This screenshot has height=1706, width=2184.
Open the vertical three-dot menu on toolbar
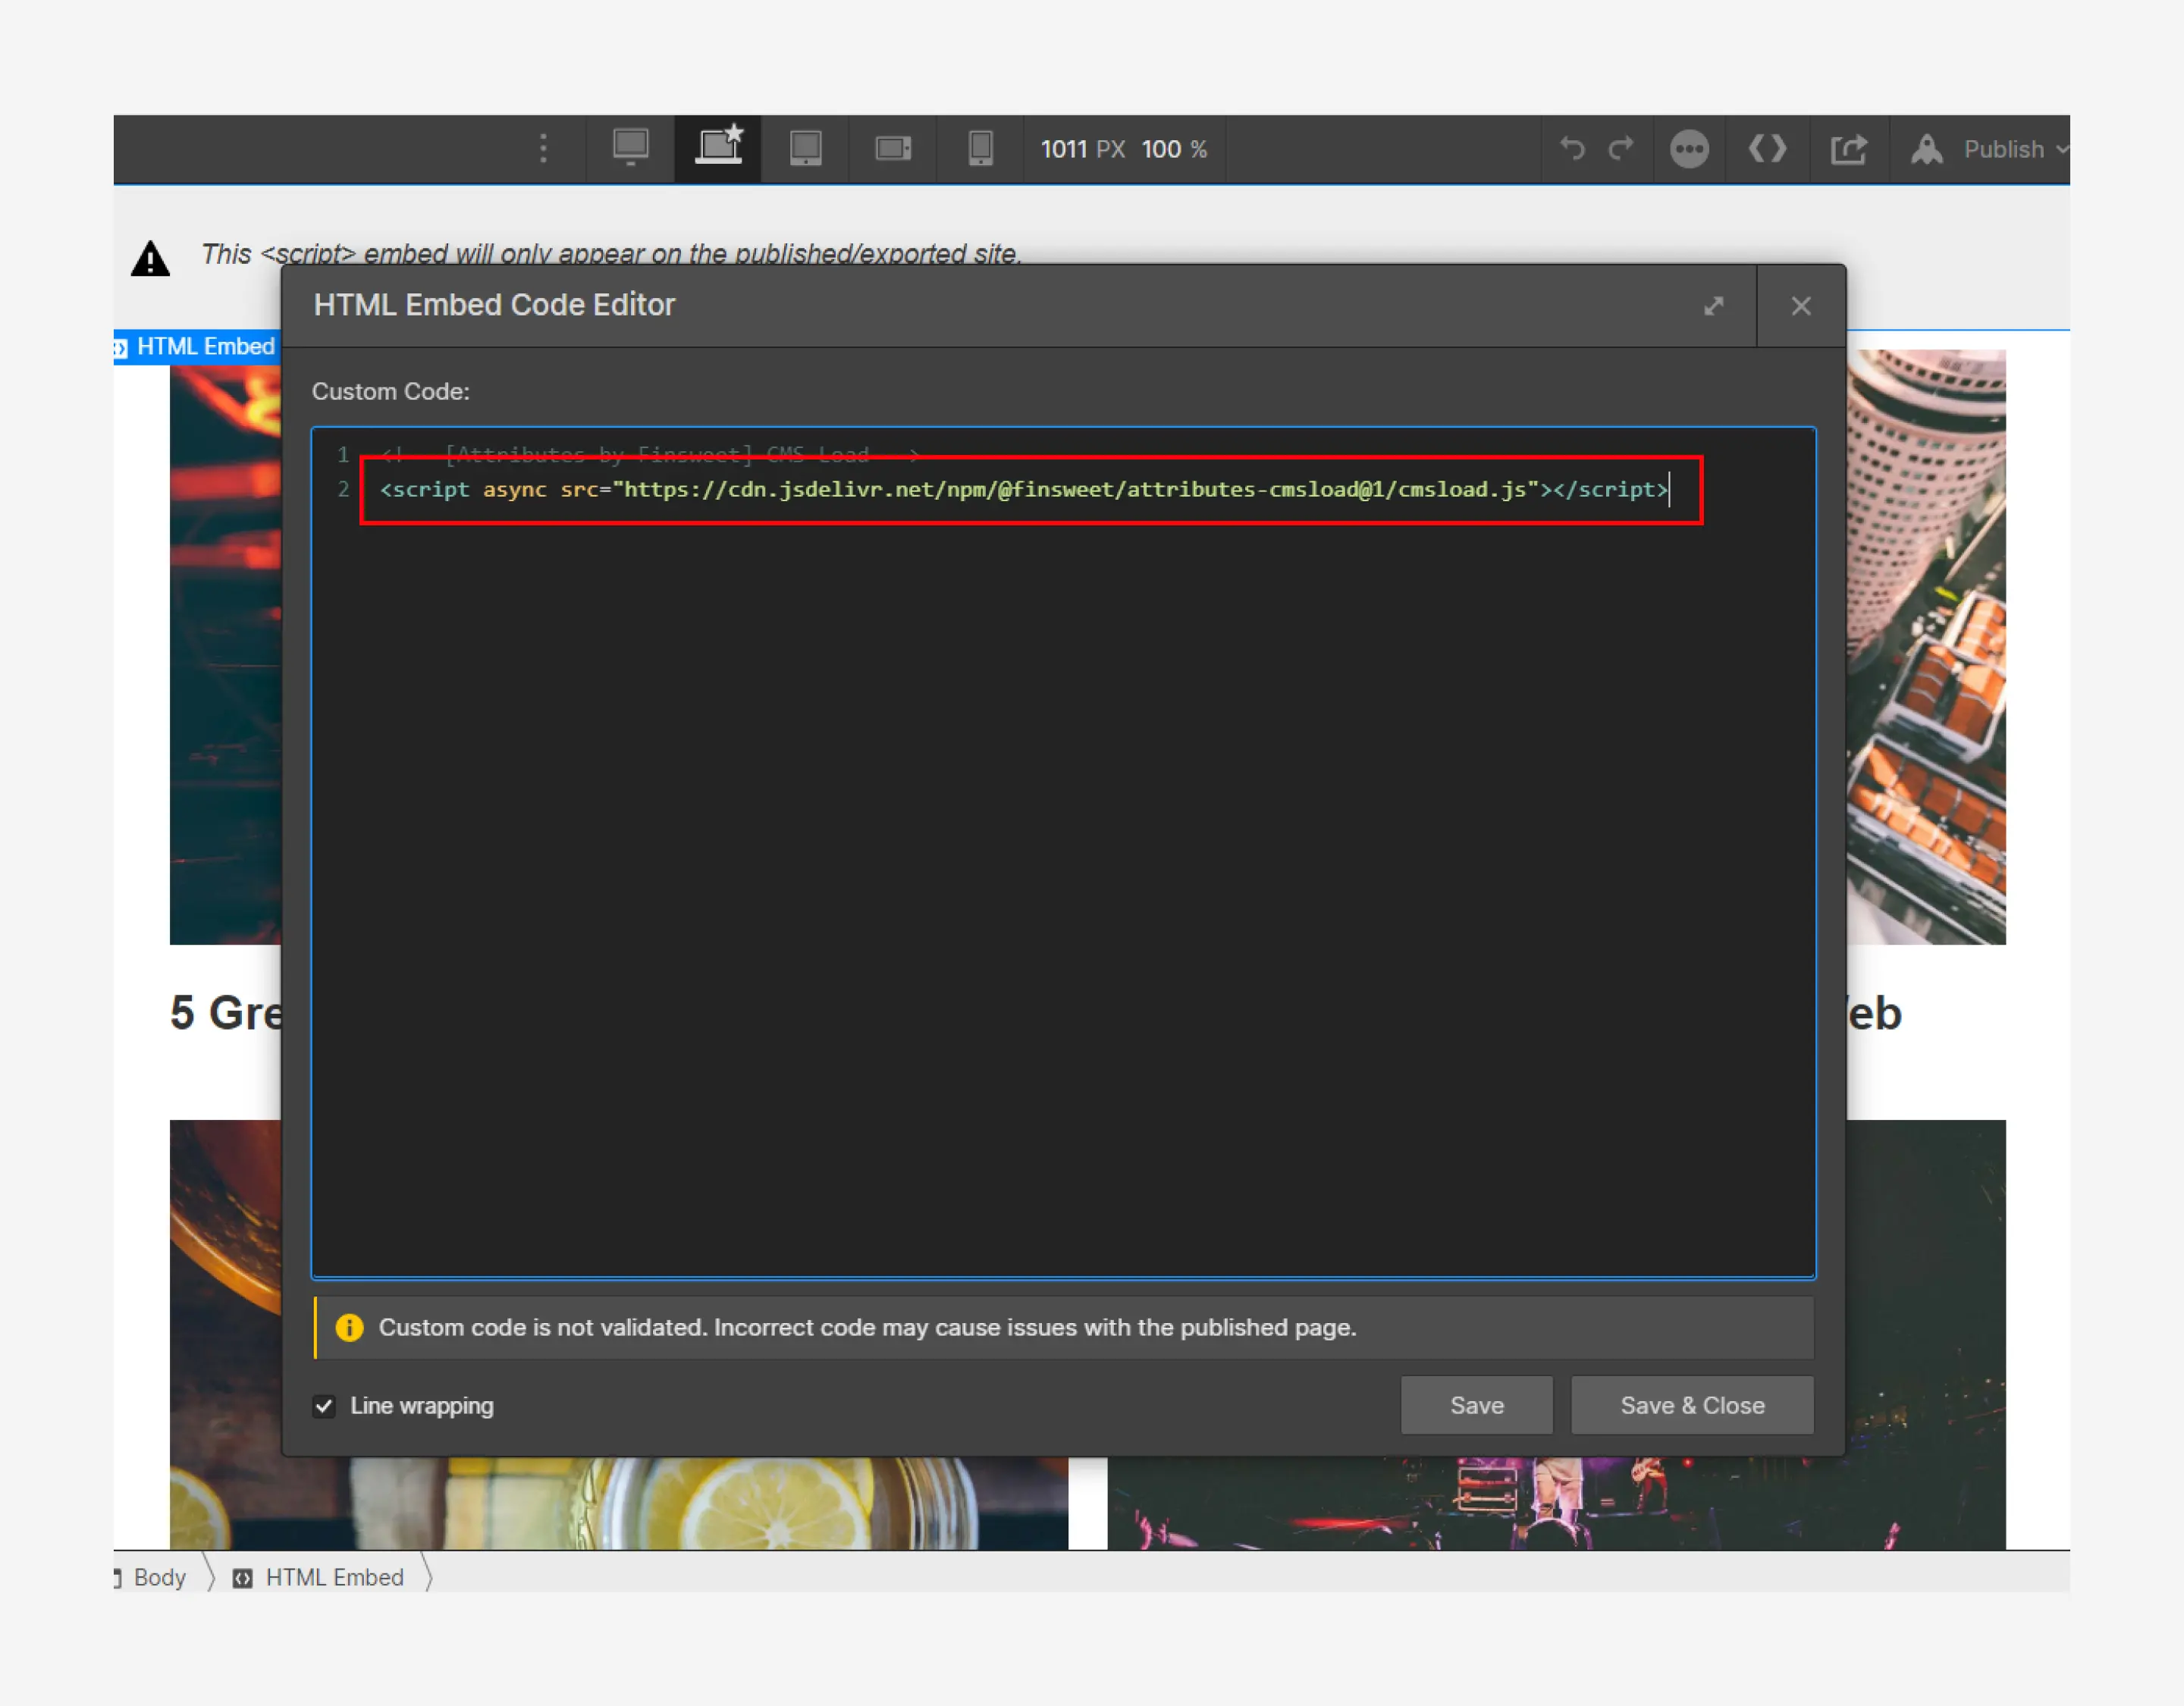tap(543, 148)
